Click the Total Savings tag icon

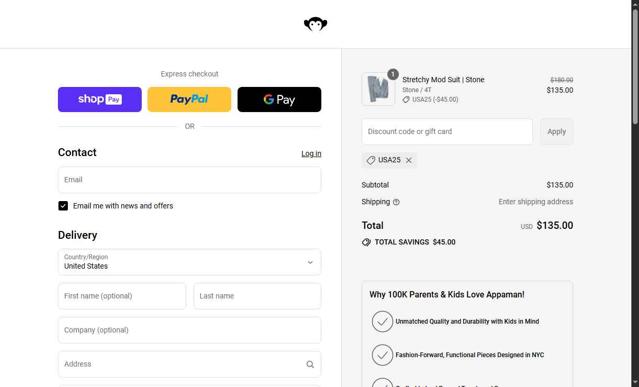click(x=366, y=242)
